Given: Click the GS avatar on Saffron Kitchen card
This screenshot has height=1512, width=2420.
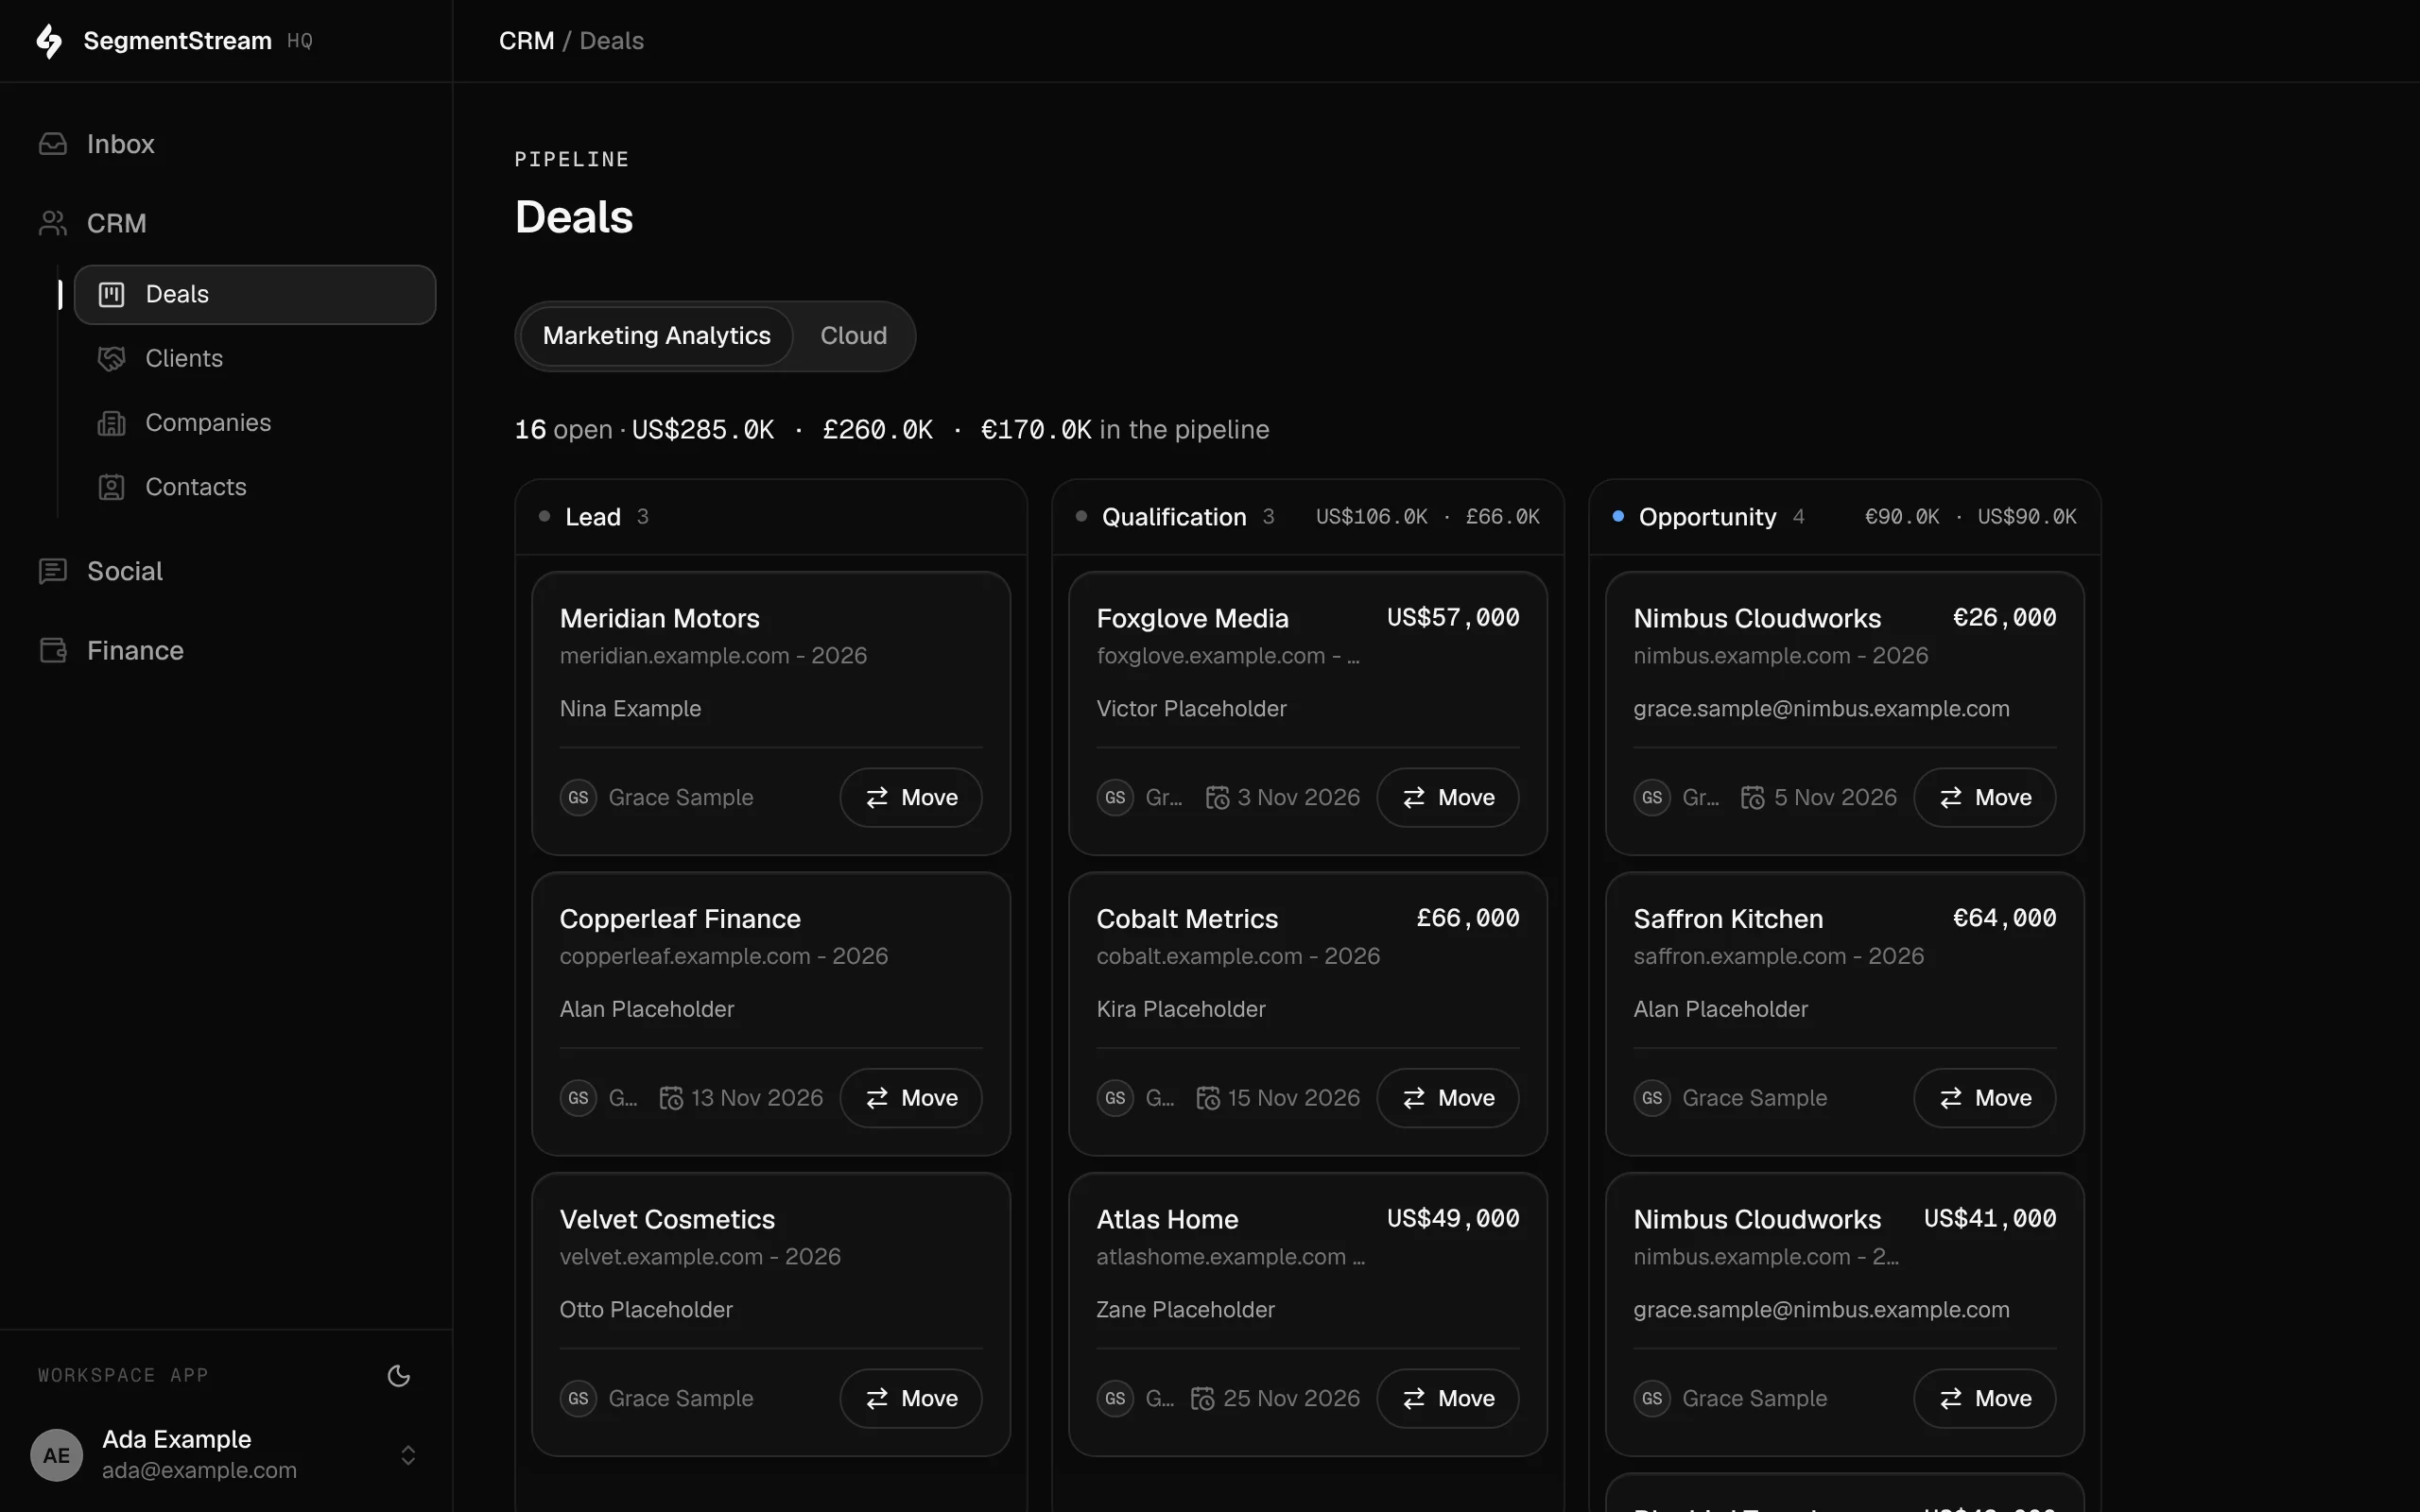Looking at the screenshot, I should [x=1652, y=1098].
